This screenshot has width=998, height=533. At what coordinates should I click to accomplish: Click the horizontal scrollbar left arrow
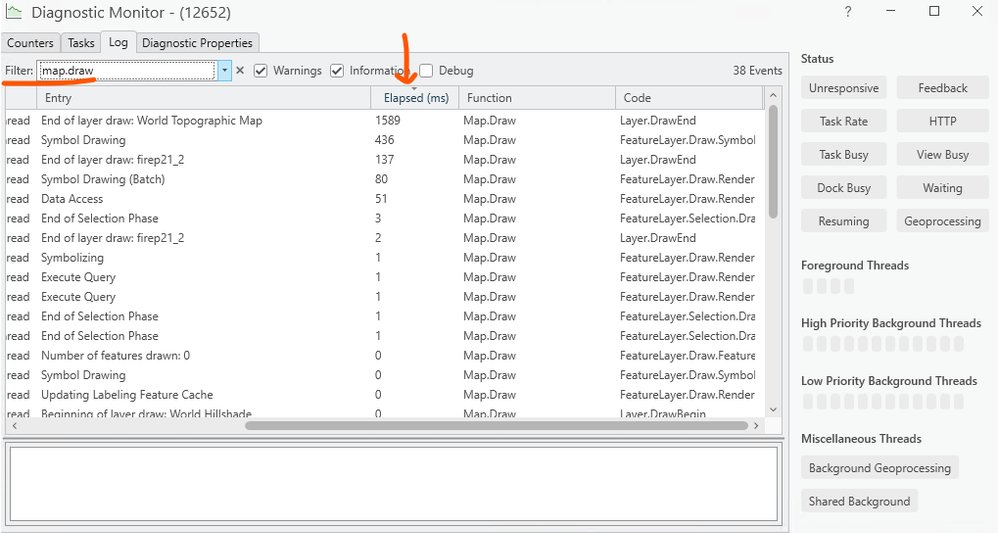[15, 425]
